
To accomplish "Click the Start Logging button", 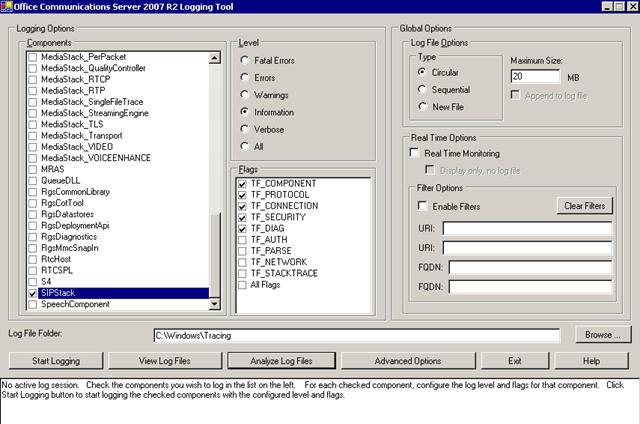I will 56,361.
